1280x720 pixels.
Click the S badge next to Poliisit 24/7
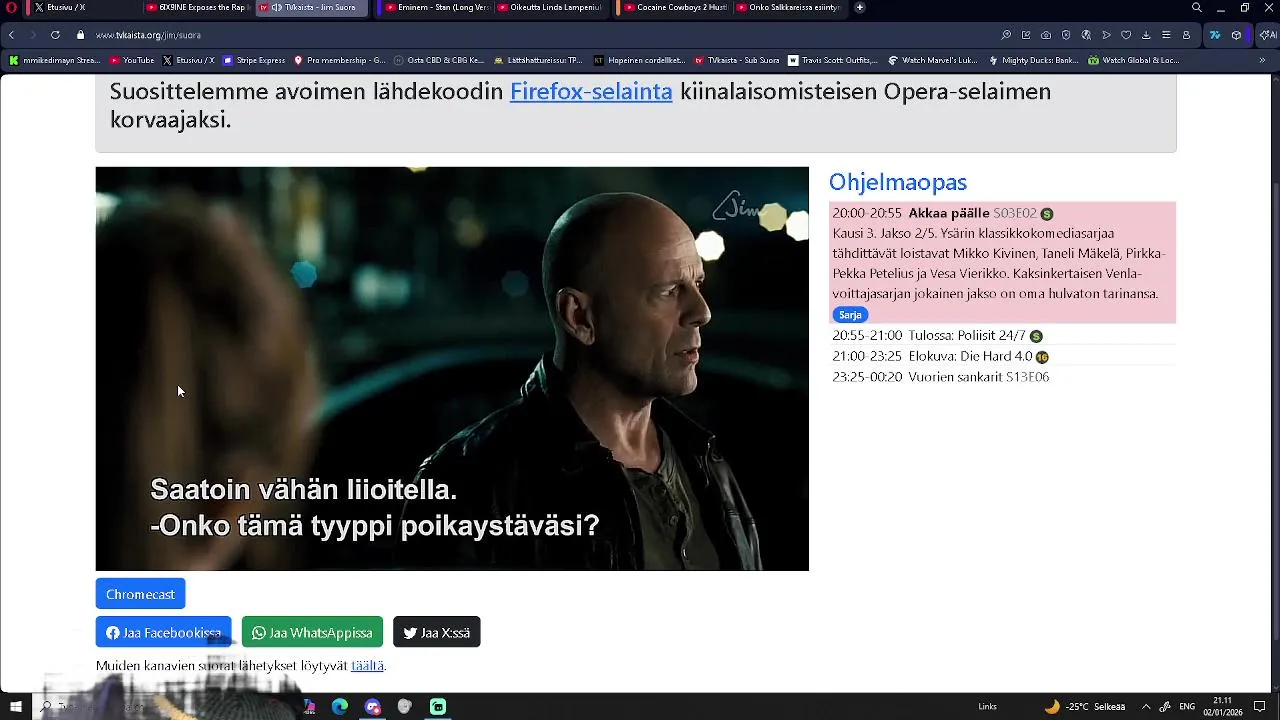[x=1036, y=336]
